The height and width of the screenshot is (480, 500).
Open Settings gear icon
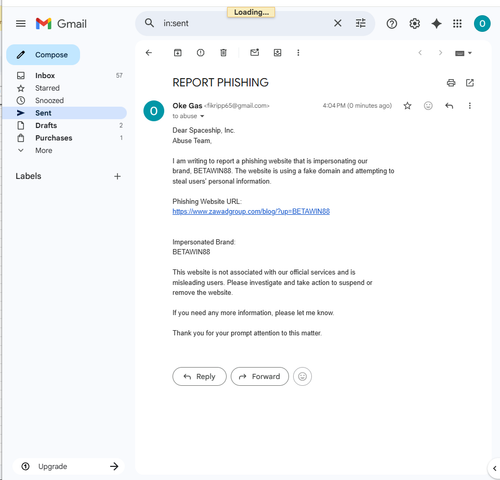point(414,24)
